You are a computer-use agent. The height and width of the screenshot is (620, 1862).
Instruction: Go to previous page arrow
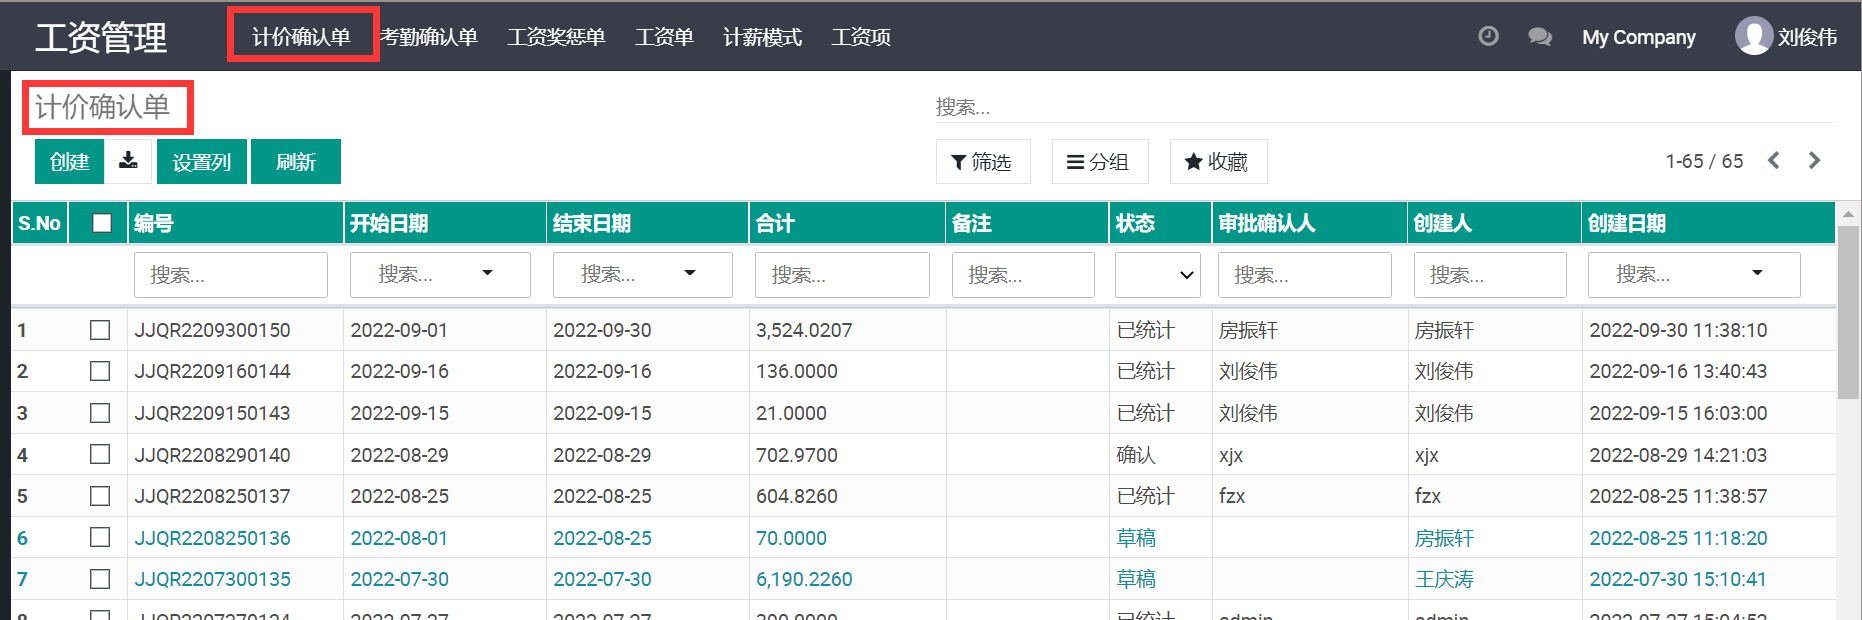click(x=1774, y=161)
